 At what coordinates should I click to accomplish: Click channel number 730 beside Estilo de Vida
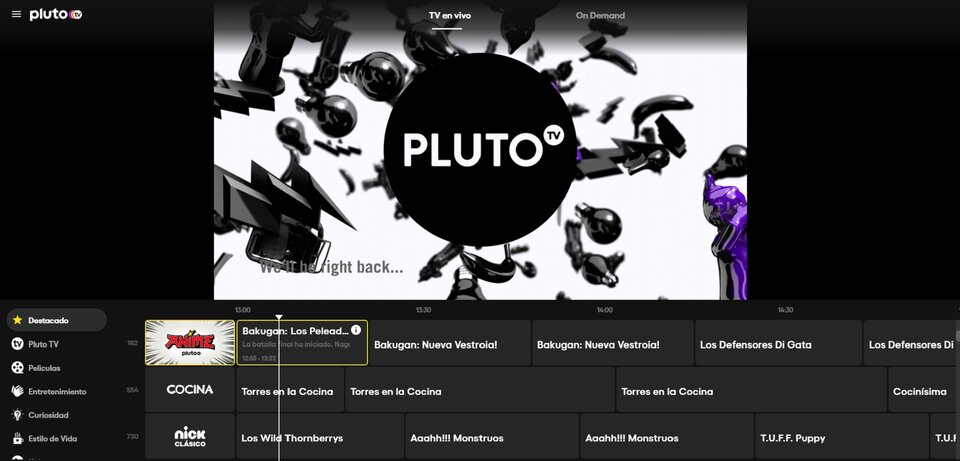(132, 437)
